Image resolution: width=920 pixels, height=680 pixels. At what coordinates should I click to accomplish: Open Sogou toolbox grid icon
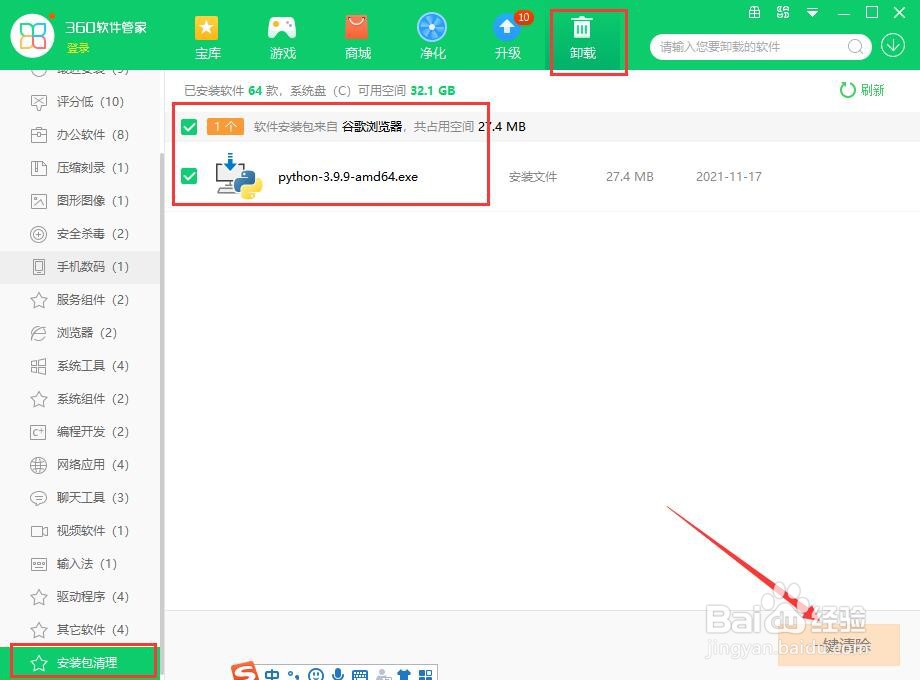(x=425, y=675)
